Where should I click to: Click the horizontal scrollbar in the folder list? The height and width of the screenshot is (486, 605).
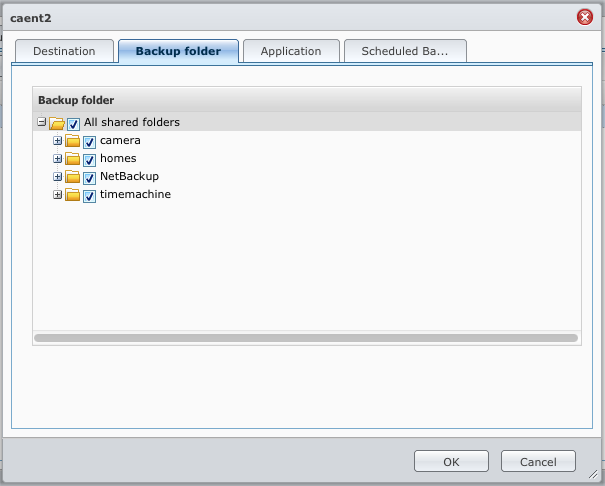pyautogui.click(x=306, y=338)
